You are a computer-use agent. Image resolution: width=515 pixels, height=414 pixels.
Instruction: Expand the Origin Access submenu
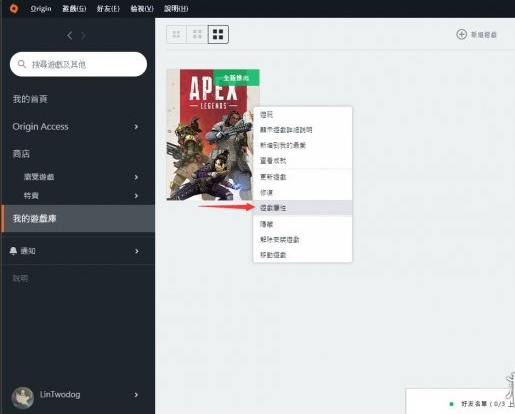tap(136, 127)
